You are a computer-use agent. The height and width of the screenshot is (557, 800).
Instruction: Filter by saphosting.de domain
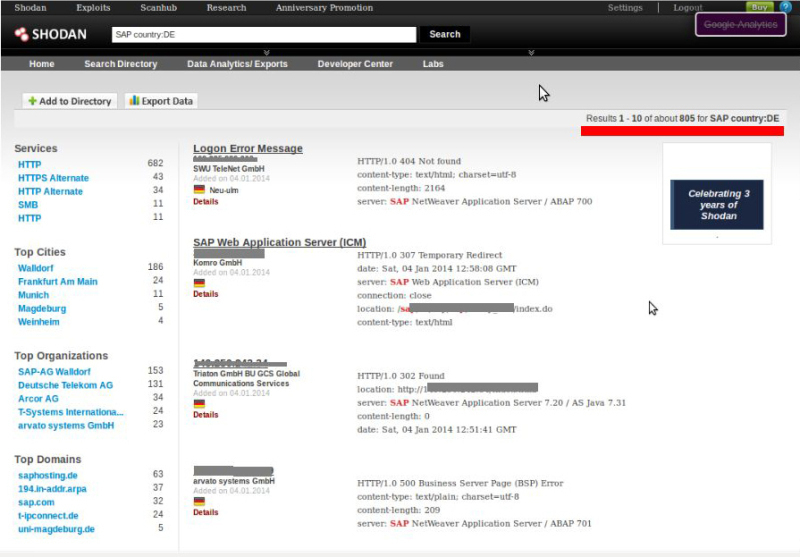click(x=47, y=475)
